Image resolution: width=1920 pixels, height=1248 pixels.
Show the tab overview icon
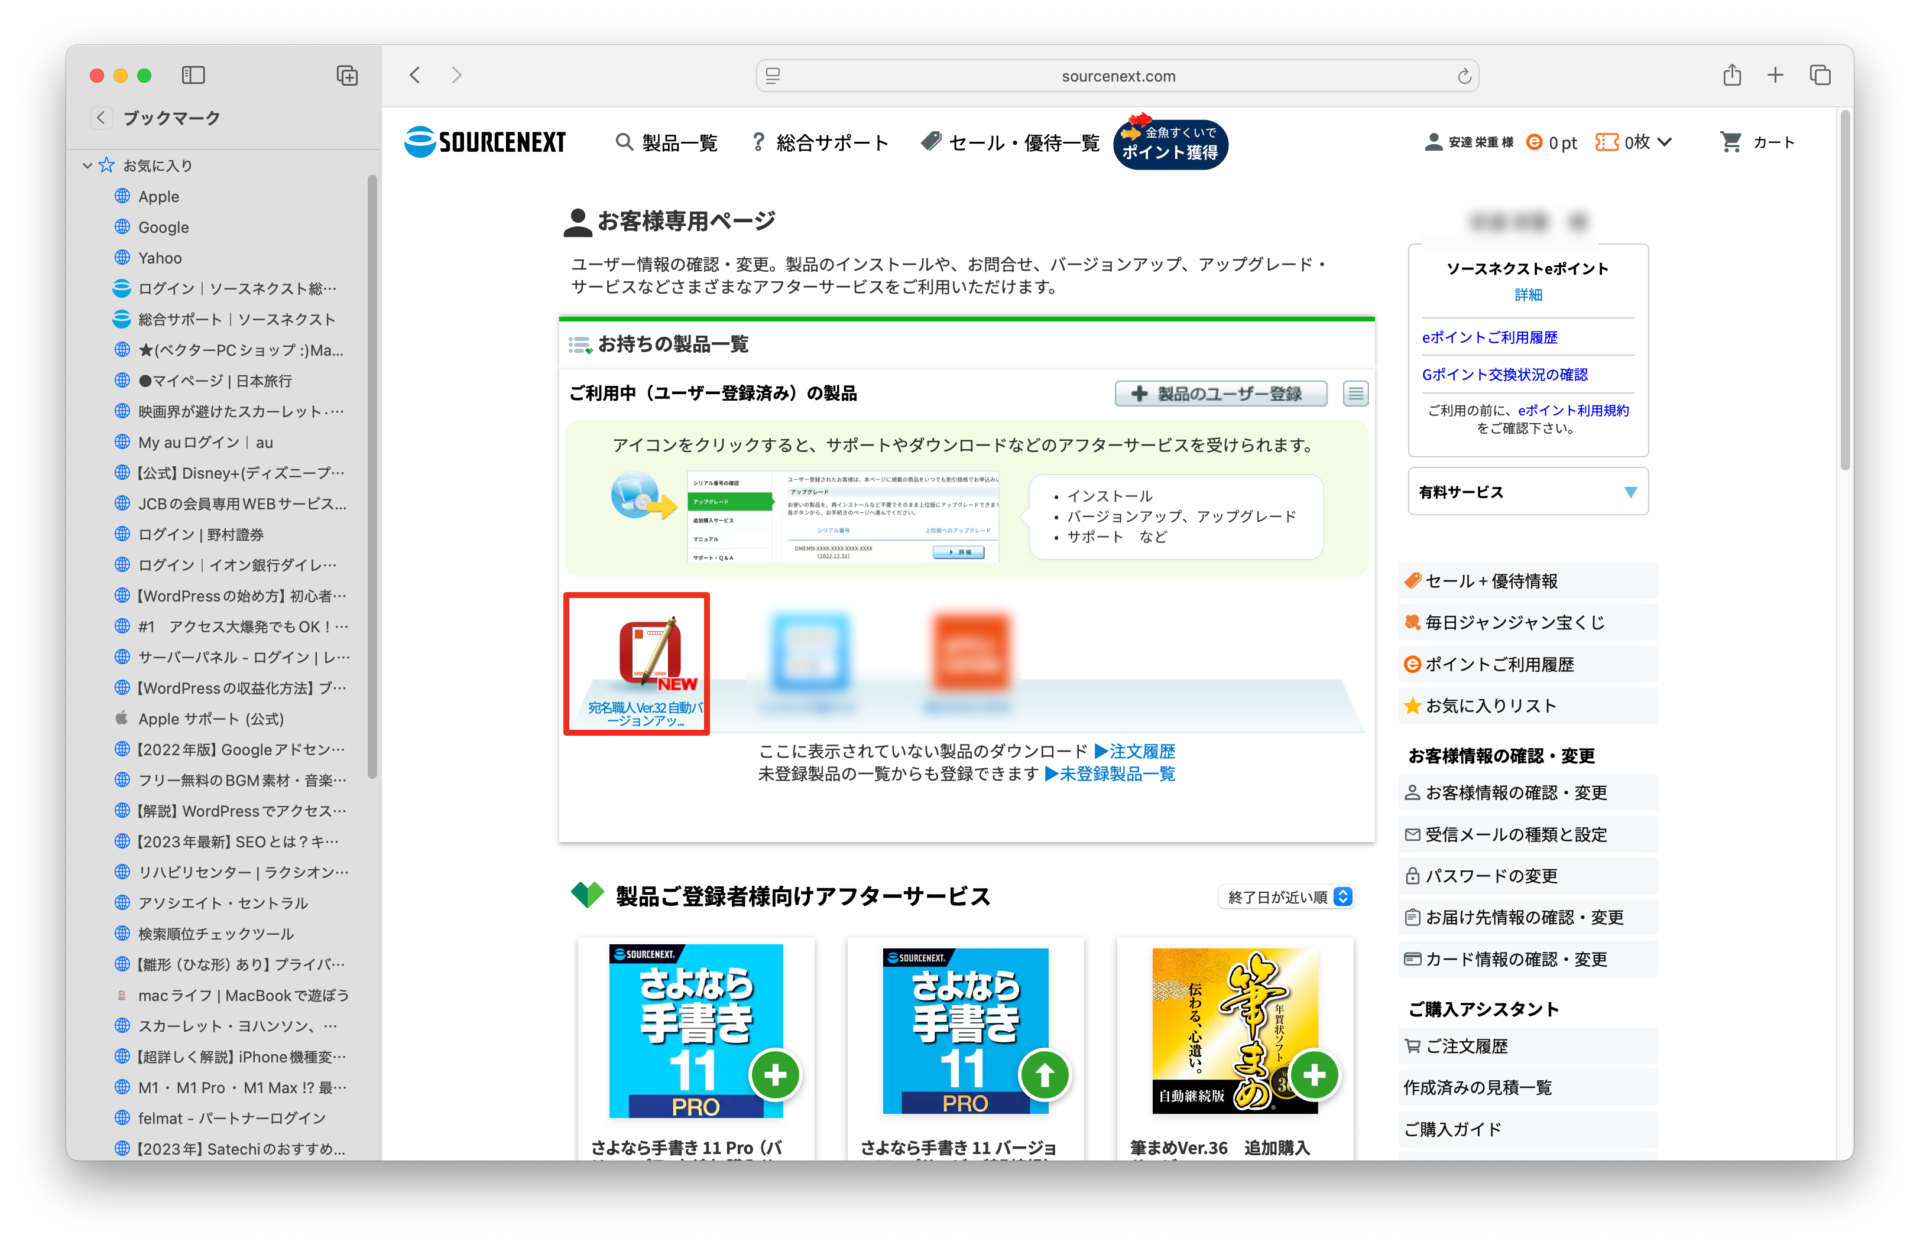click(1820, 75)
